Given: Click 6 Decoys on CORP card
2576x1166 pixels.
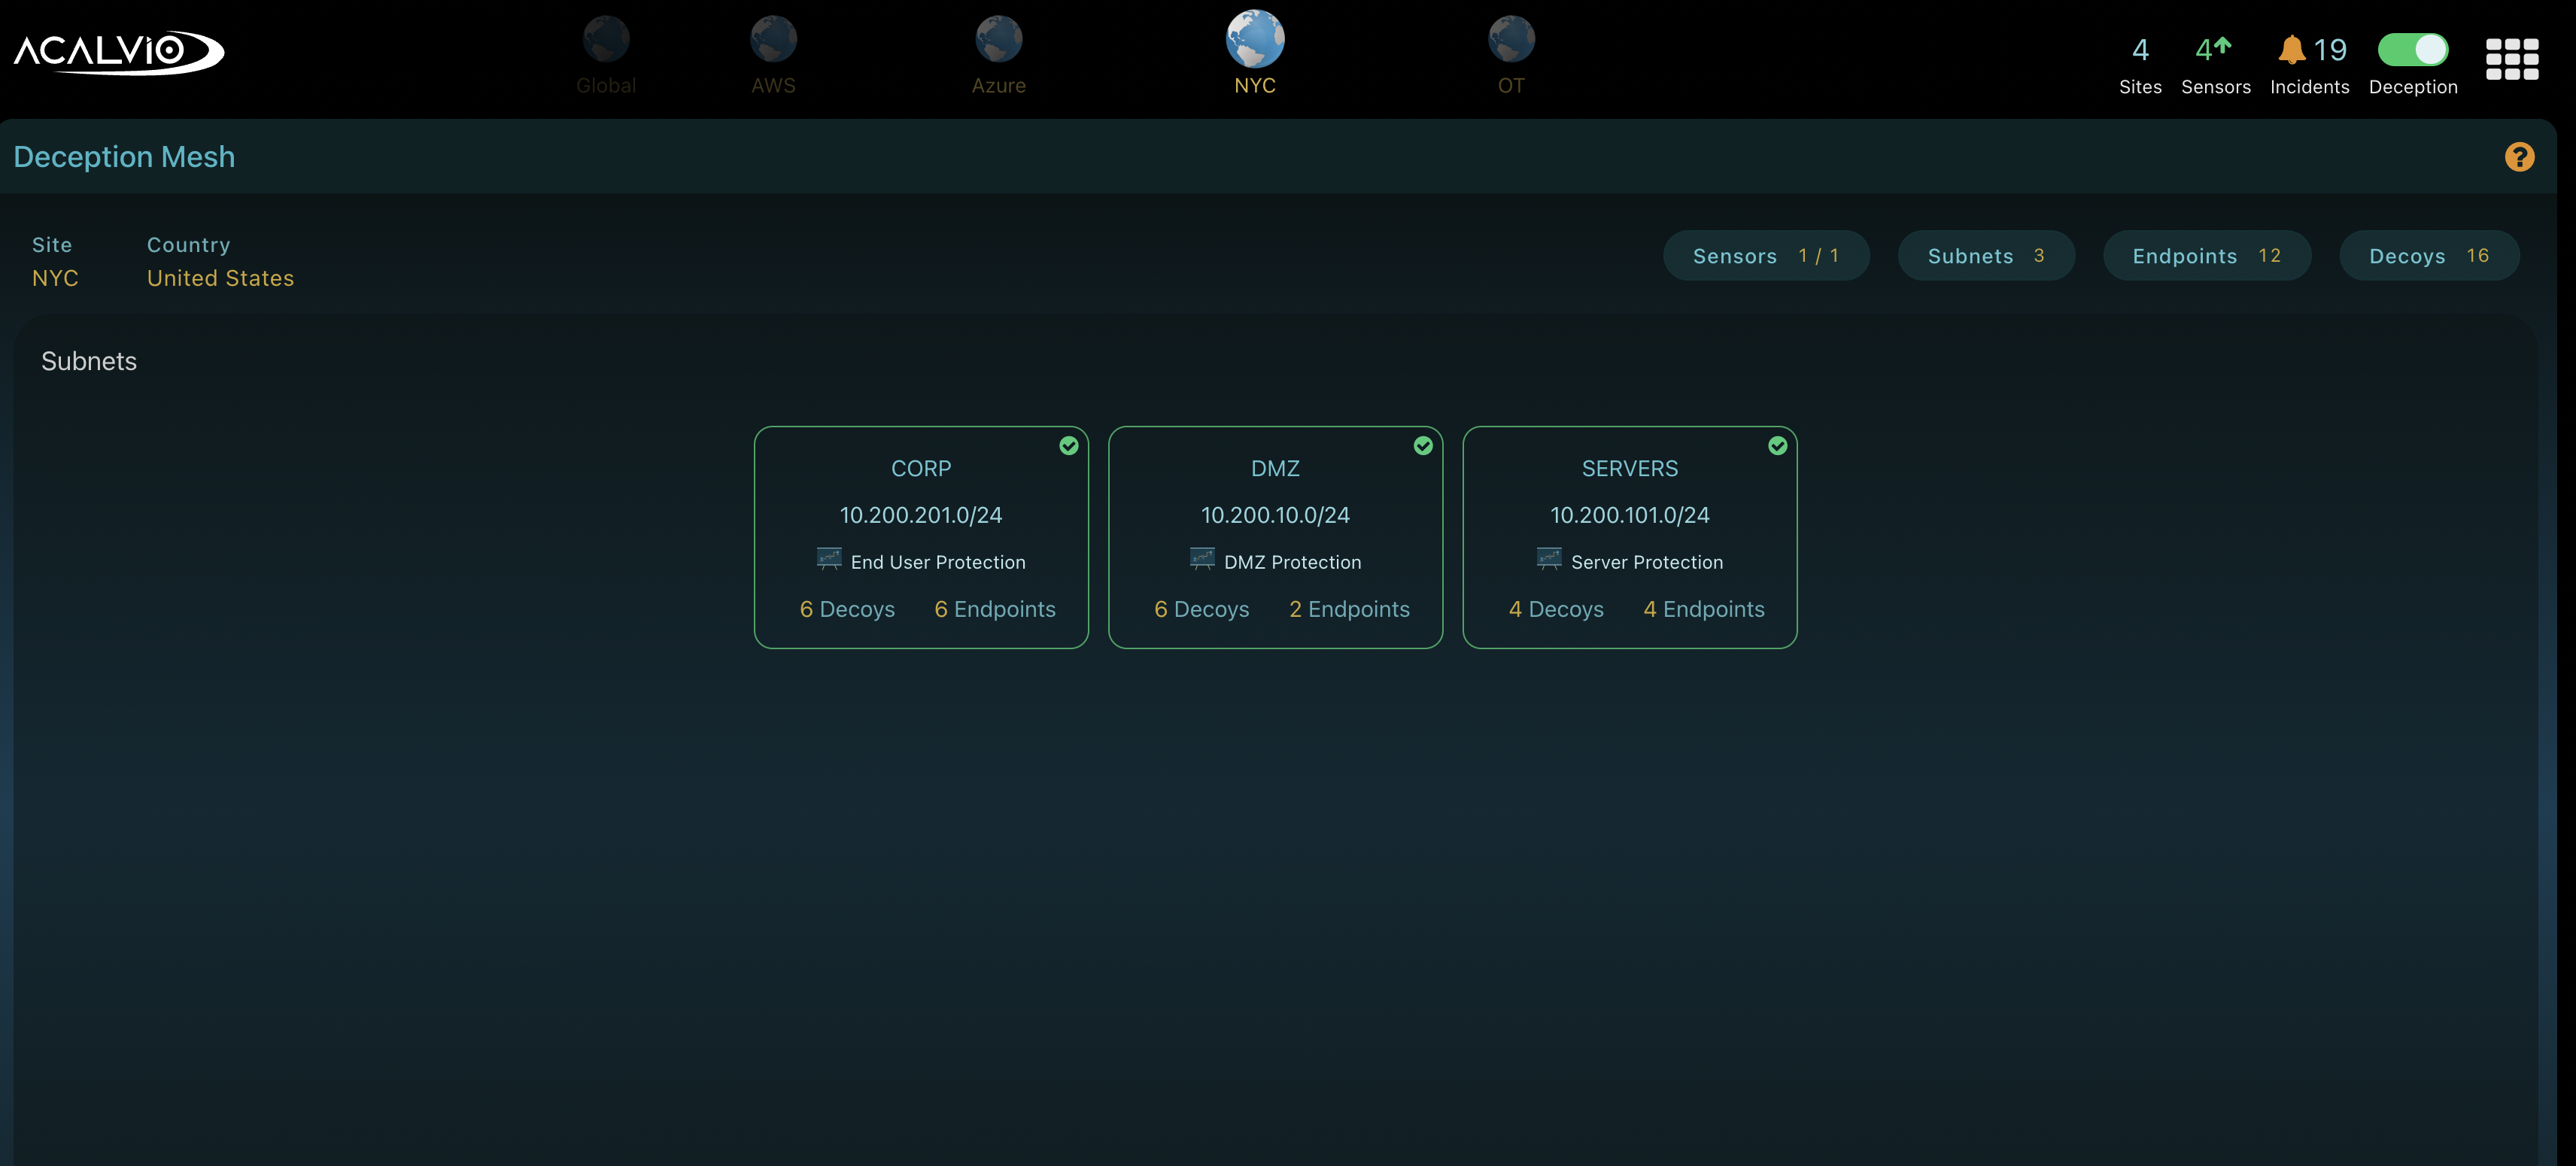Looking at the screenshot, I should [847, 609].
